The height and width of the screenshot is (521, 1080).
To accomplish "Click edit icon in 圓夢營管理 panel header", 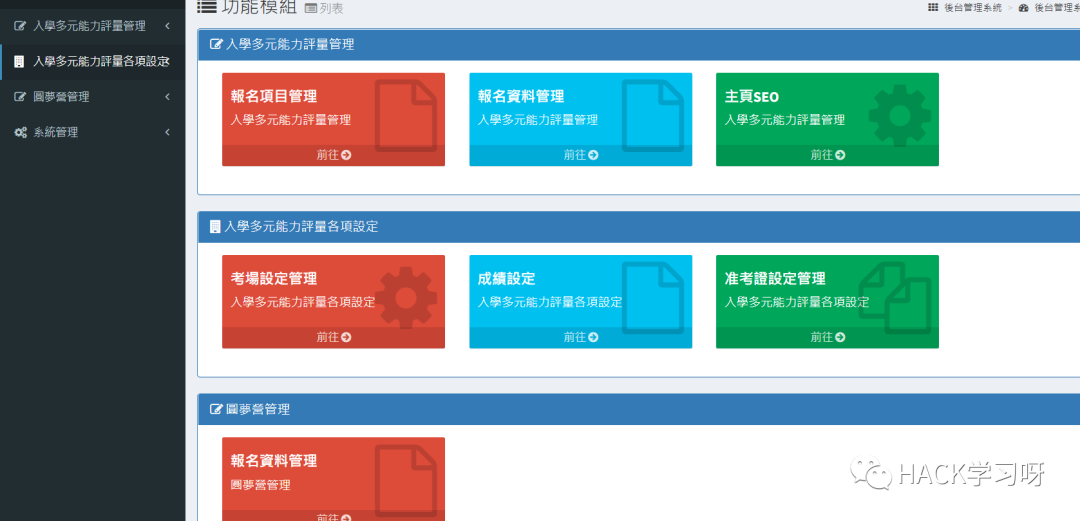I will click(x=216, y=409).
